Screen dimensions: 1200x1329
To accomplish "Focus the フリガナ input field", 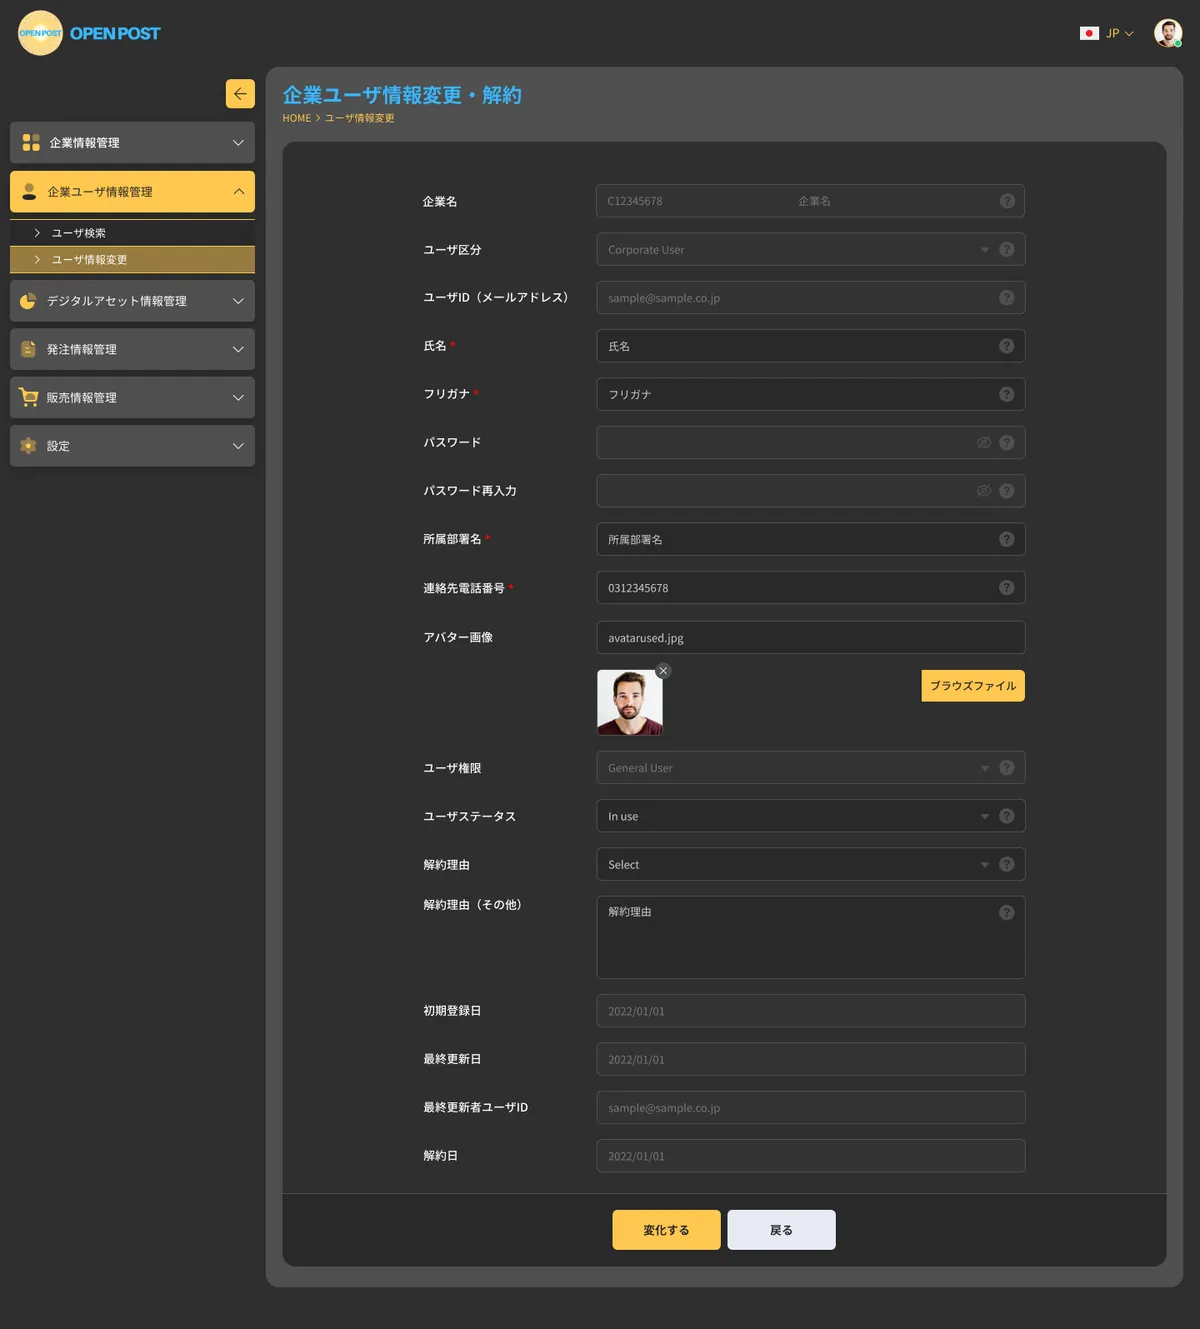I will pyautogui.click(x=811, y=394).
